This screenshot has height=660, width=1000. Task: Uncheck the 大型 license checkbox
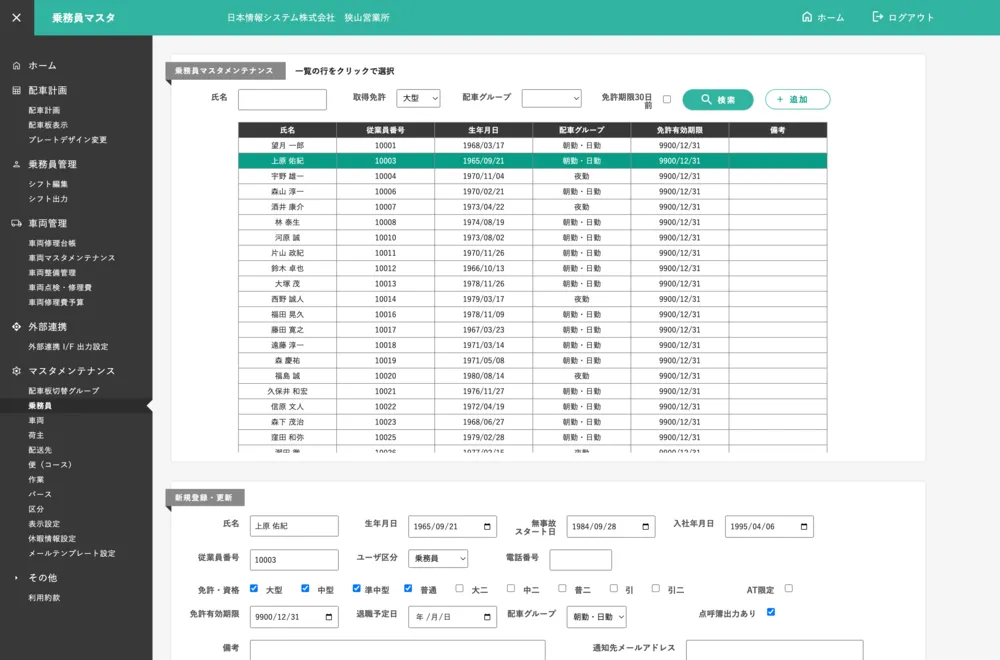pos(254,588)
